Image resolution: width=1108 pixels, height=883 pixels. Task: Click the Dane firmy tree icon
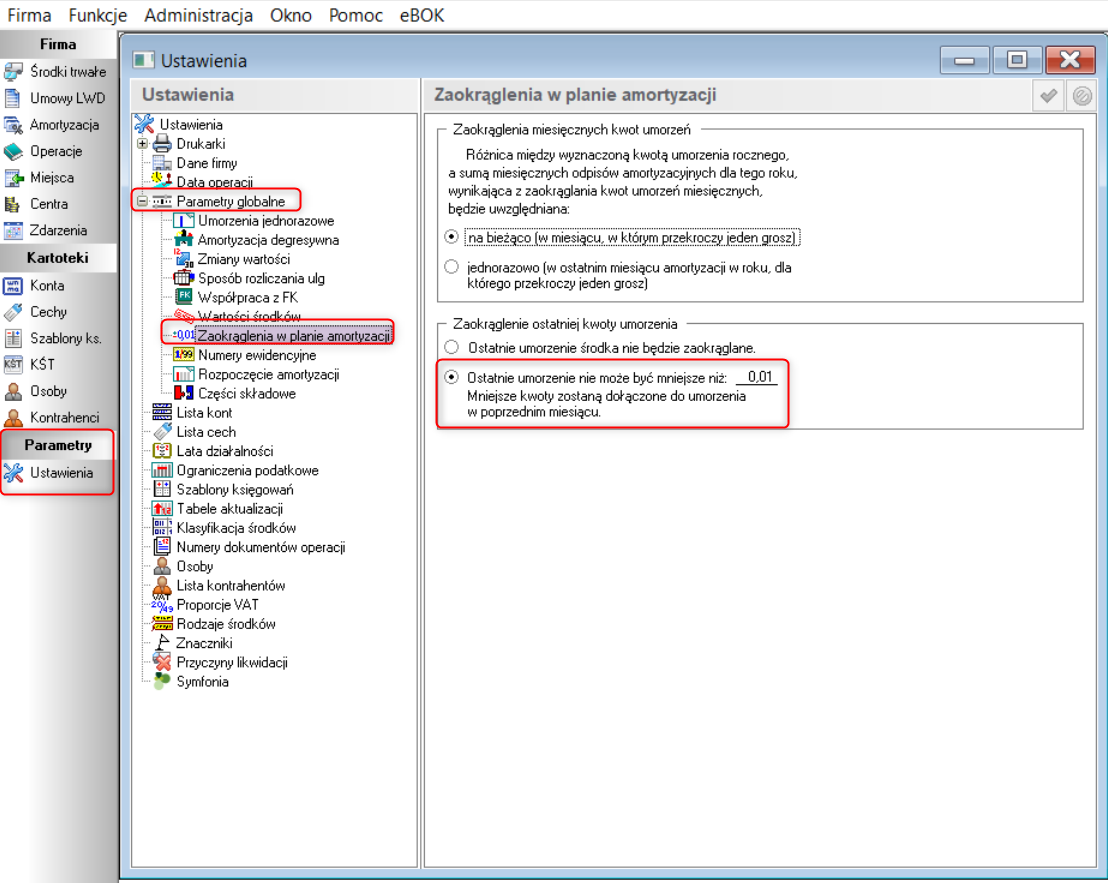[x=163, y=162]
